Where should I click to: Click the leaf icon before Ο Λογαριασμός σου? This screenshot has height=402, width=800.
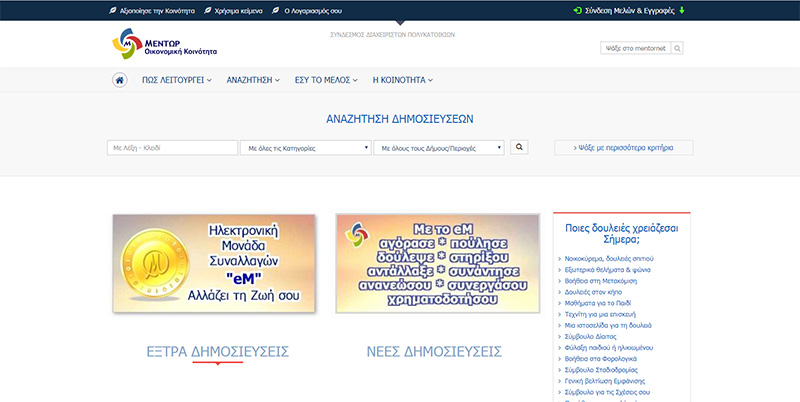pos(276,10)
